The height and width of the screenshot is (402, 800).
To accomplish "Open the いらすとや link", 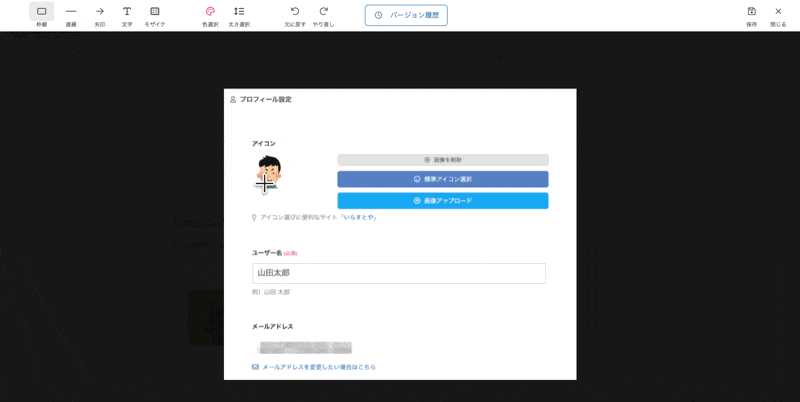I will tap(360, 217).
